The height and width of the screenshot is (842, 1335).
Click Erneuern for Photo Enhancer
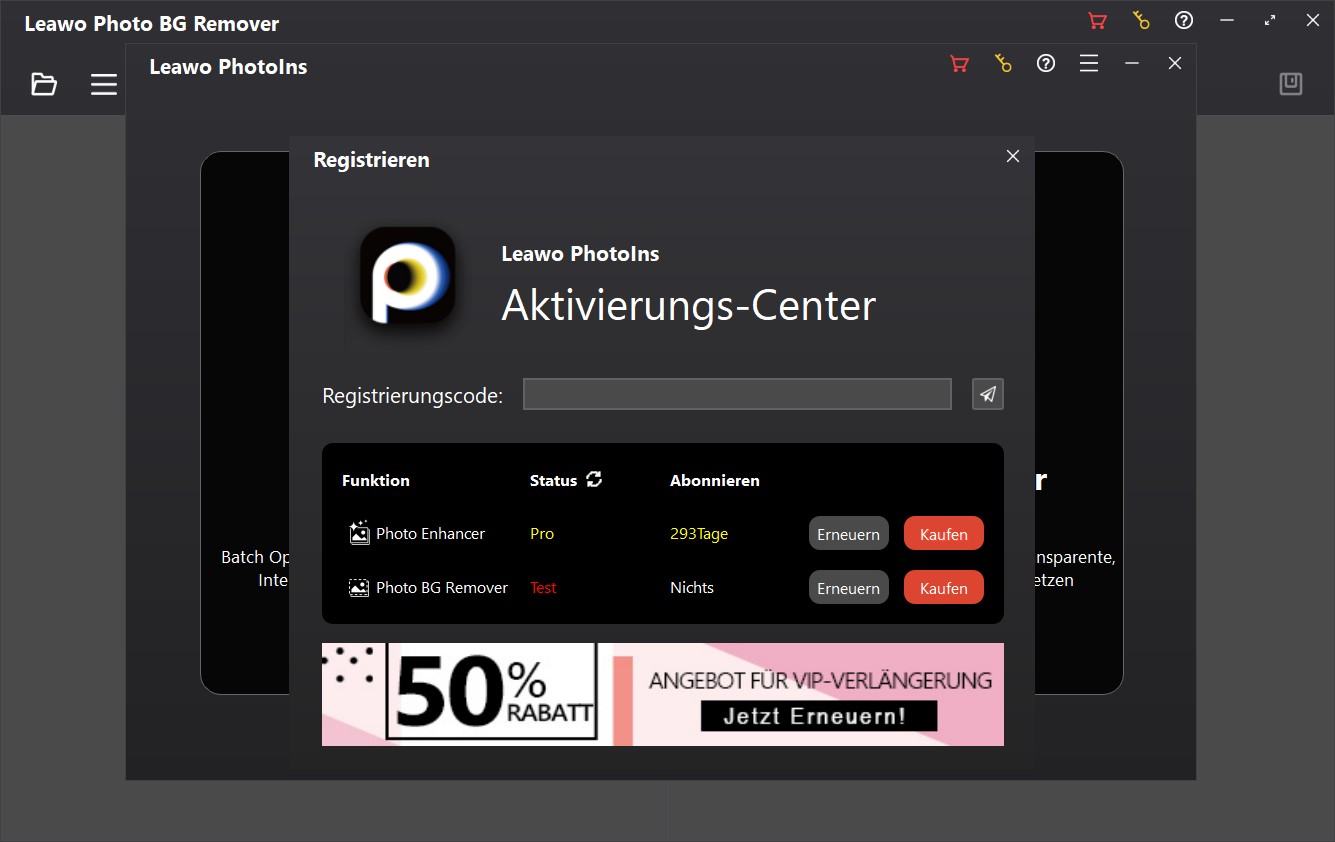(x=849, y=534)
